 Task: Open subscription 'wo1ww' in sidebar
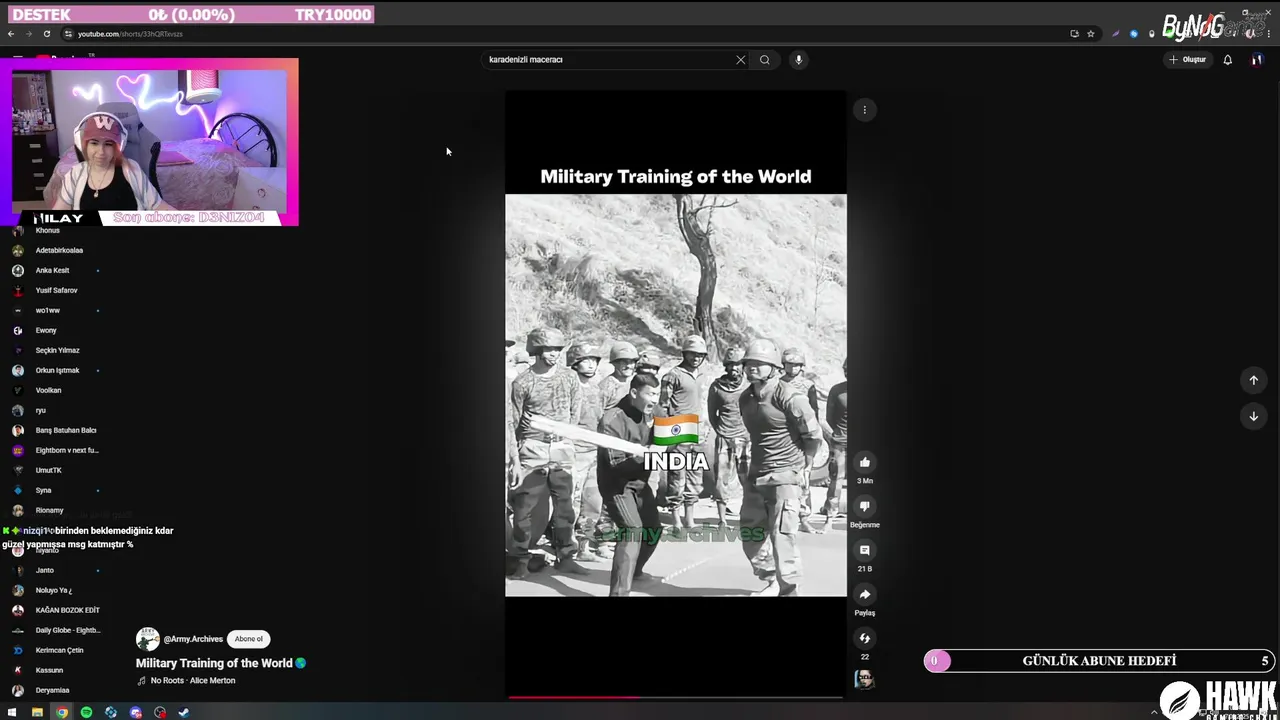(x=48, y=310)
